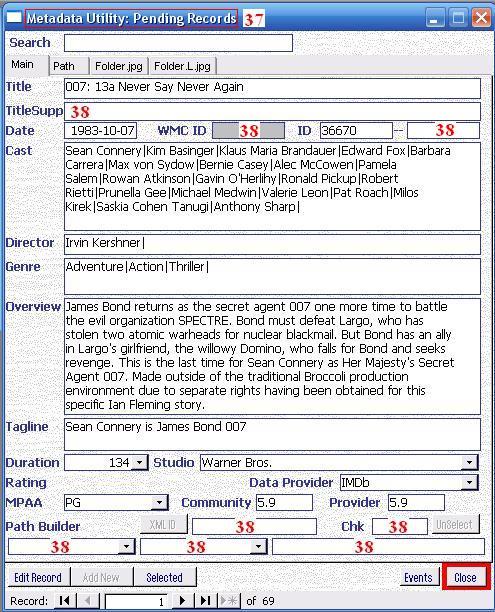Open the Folder.jpg tab

tap(119, 66)
